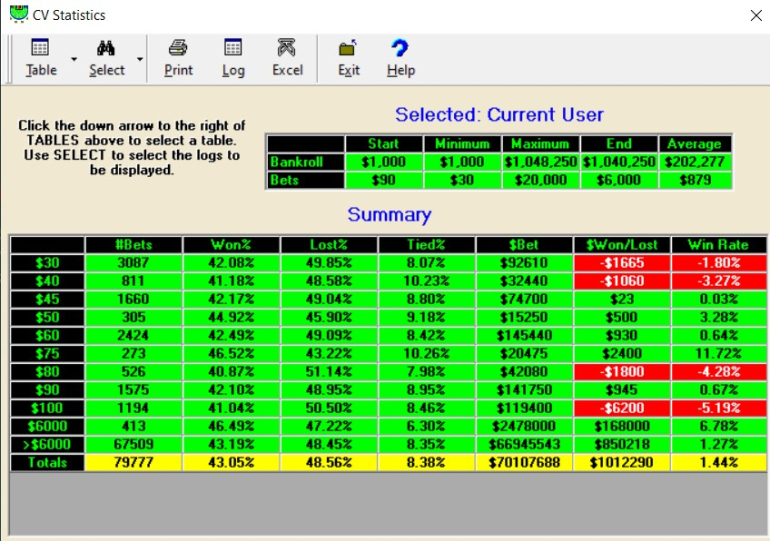
Task: Click the Select binoculars icon
Action: click(106, 48)
